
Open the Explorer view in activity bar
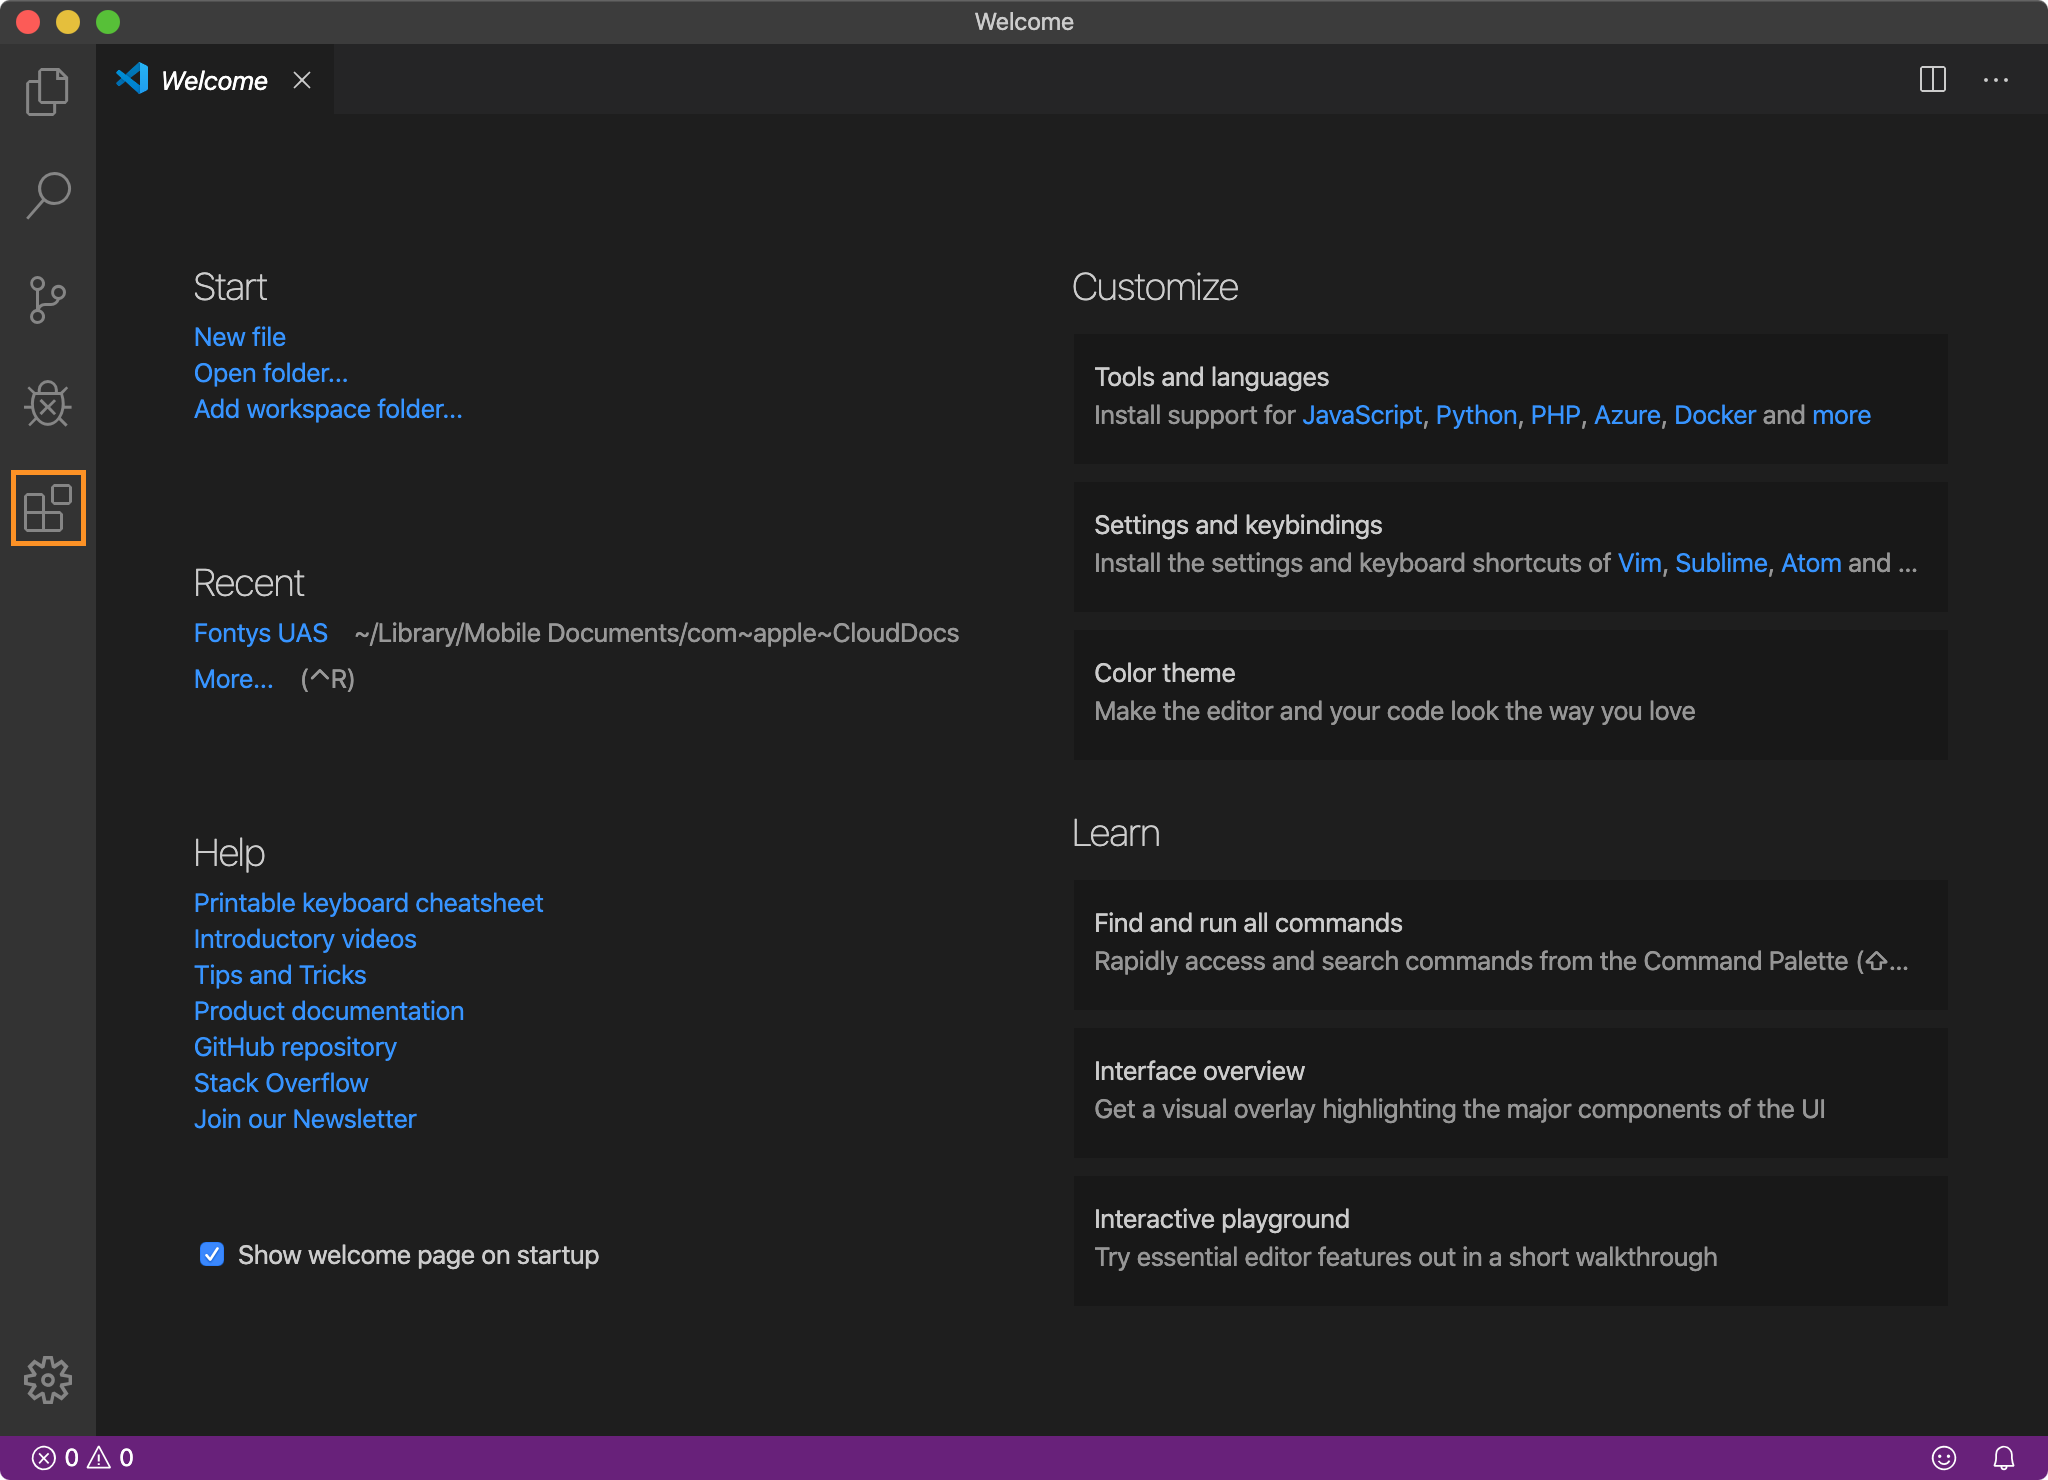coord(47,92)
